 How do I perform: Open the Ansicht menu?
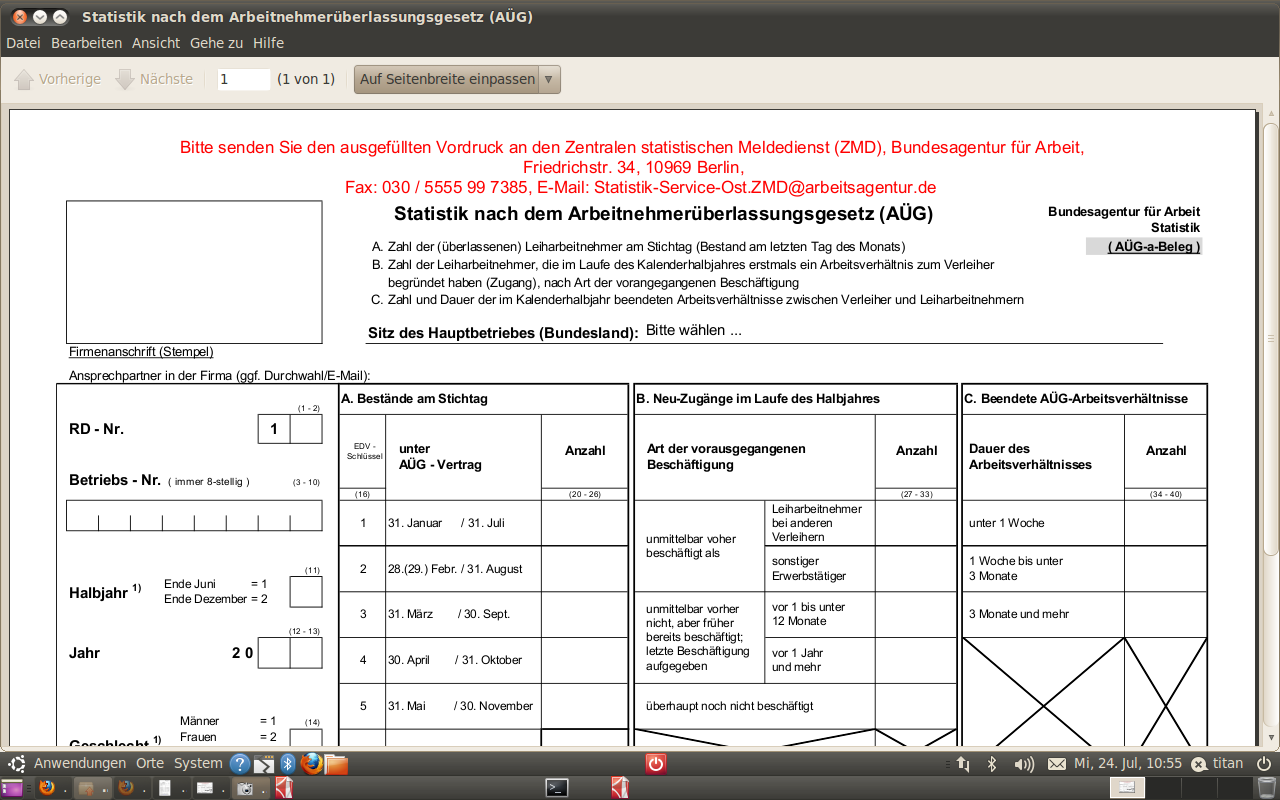[x=156, y=43]
